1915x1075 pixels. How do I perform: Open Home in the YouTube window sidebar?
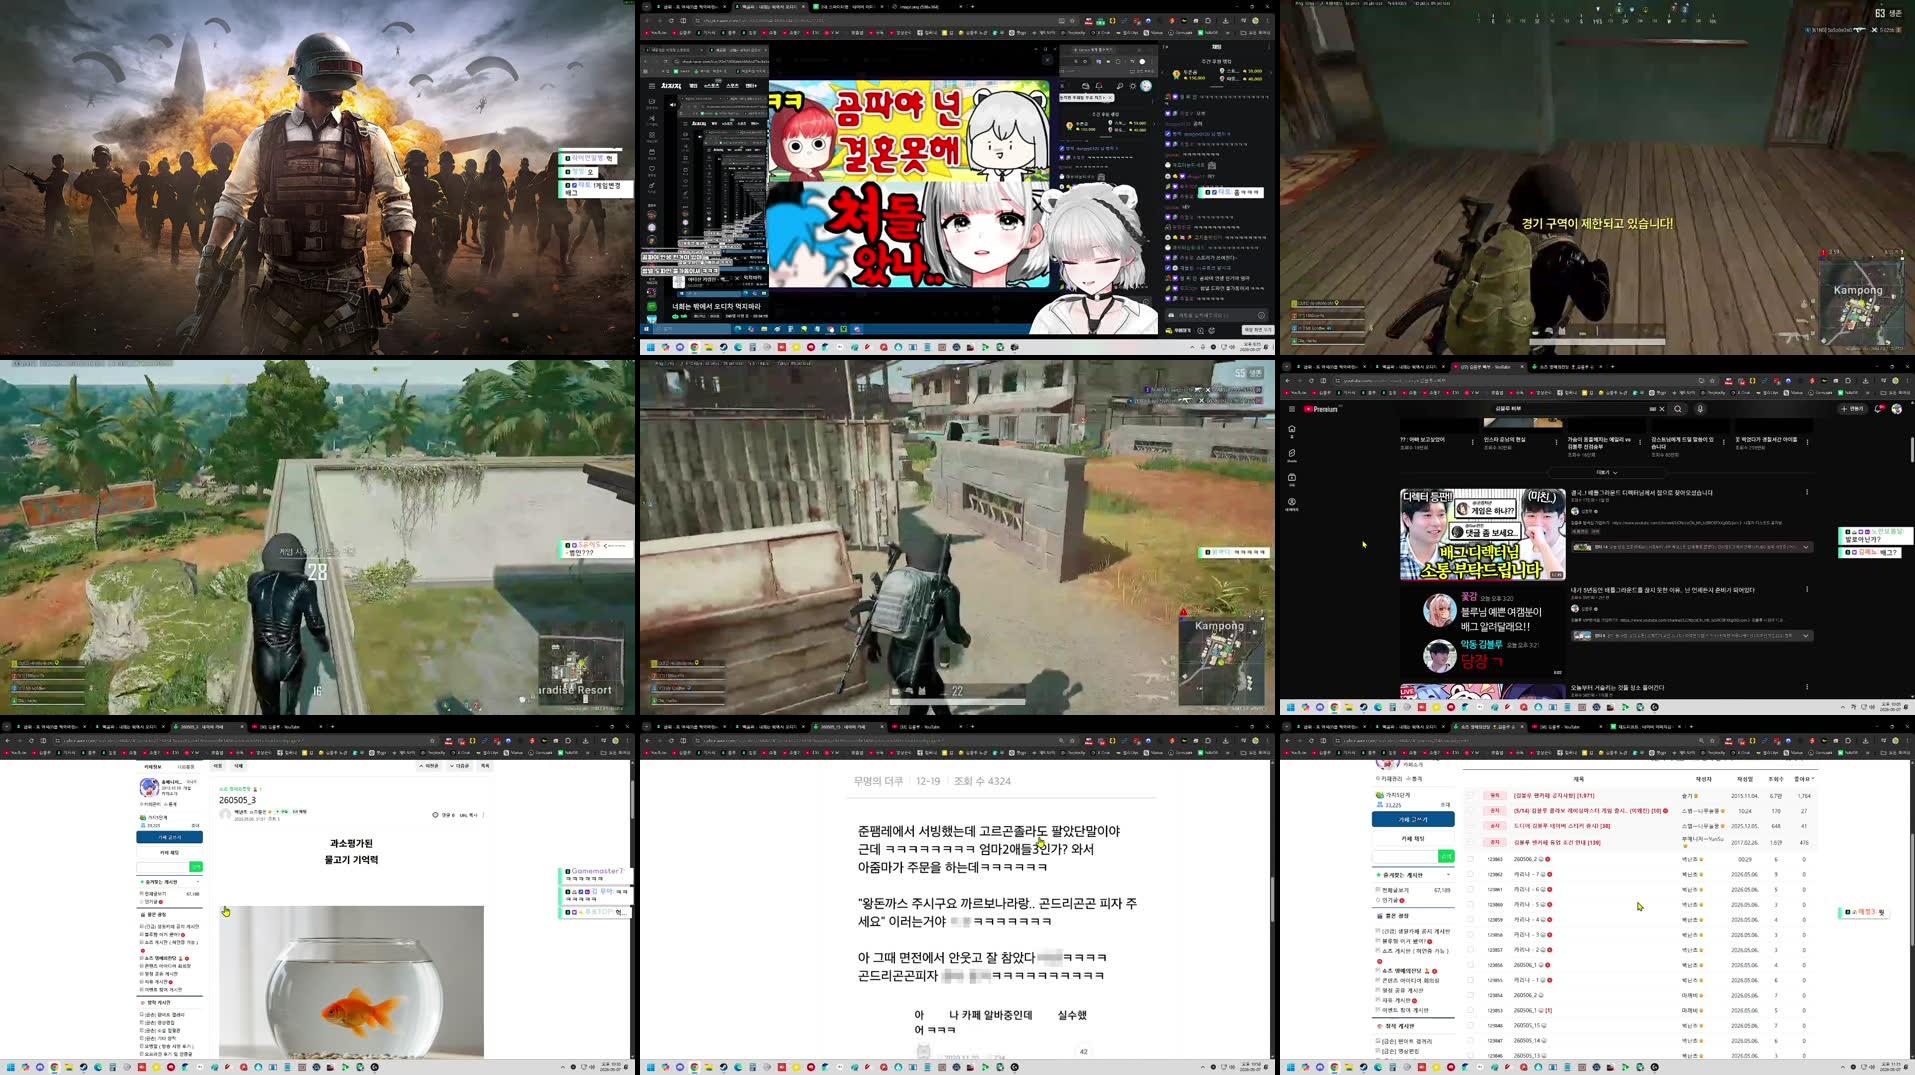[x=1292, y=431]
